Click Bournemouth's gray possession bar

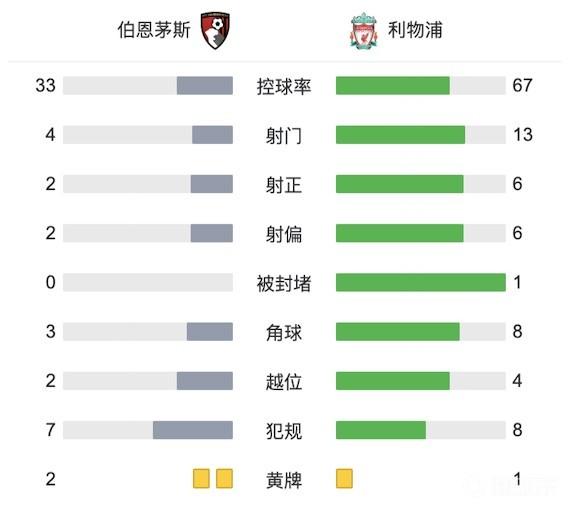(205, 86)
